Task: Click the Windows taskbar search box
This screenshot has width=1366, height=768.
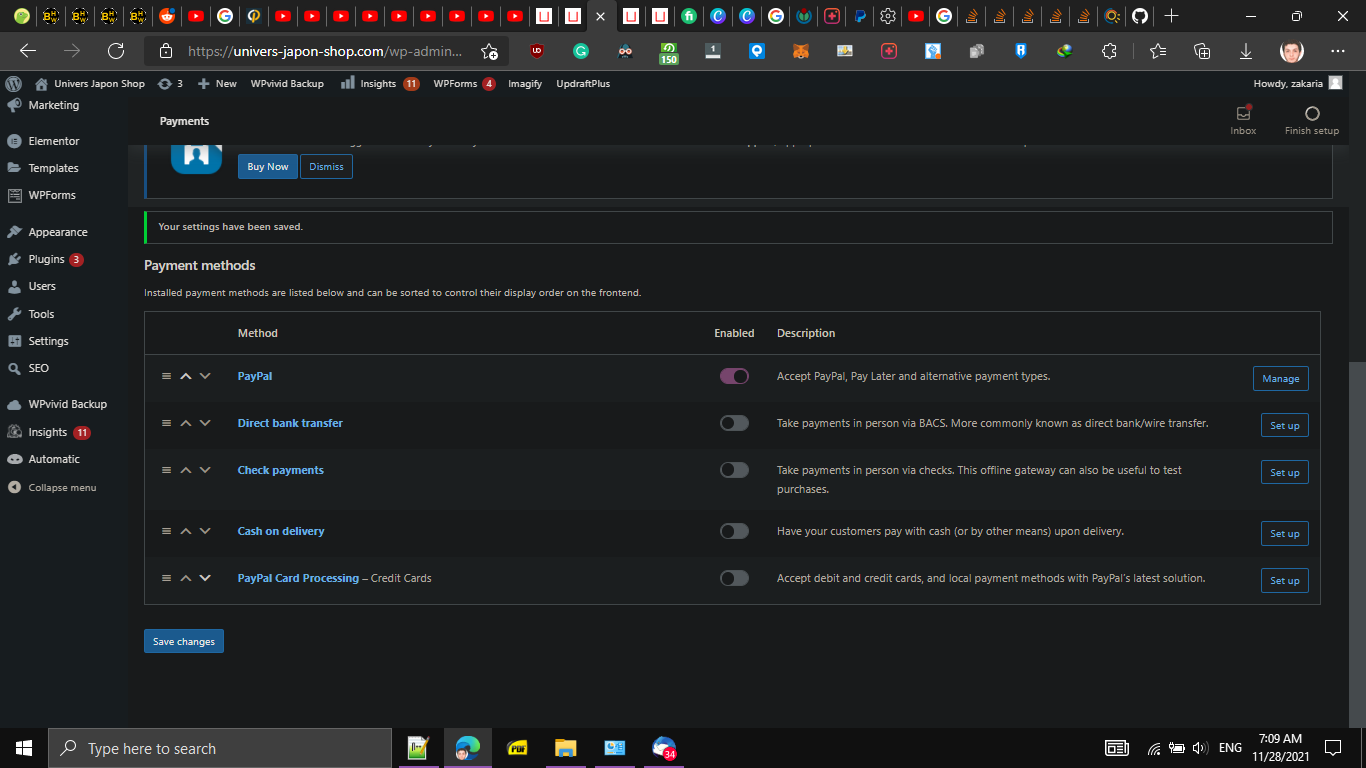Action: [220, 748]
